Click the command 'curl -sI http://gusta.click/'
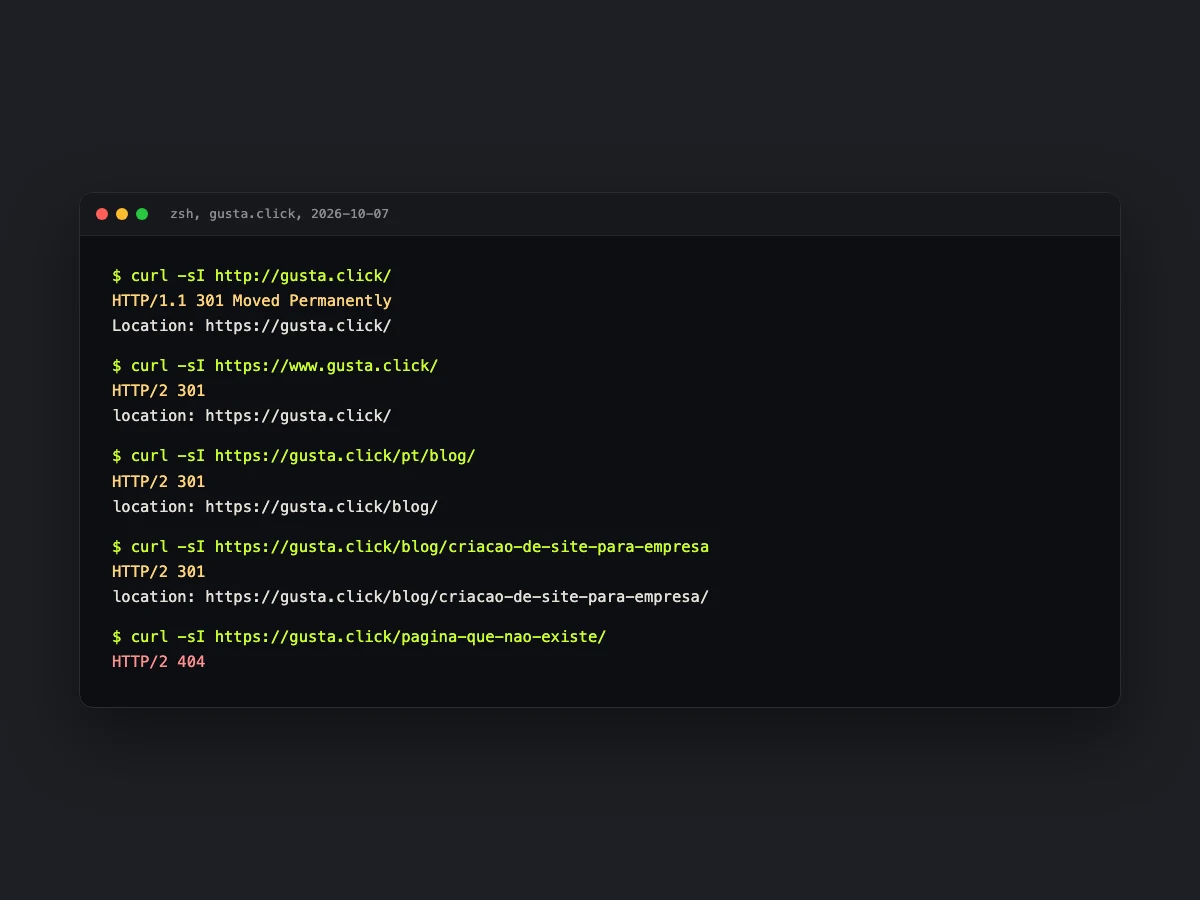Image resolution: width=1200 pixels, height=900 pixels. [x=261, y=275]
